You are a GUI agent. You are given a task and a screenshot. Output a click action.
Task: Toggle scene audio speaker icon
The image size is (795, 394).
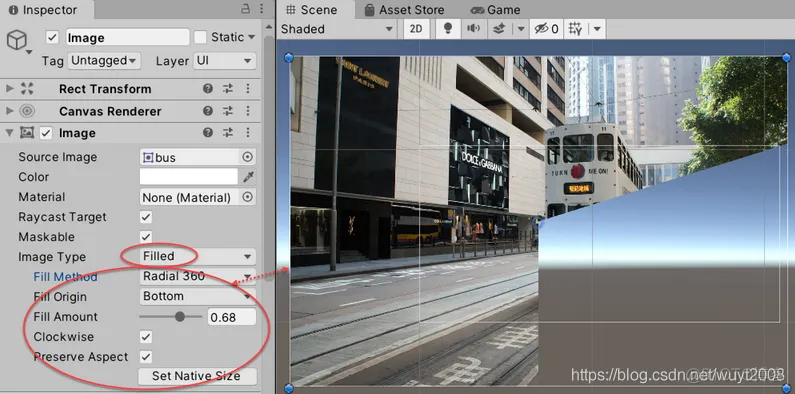pyautogui.click(x=473, y=29)
